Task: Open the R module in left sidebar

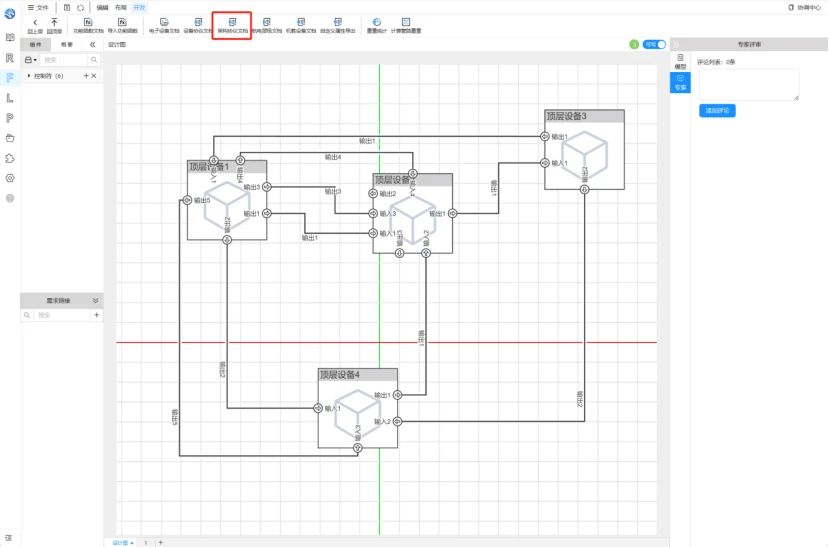Action: (x=10, y=58)
